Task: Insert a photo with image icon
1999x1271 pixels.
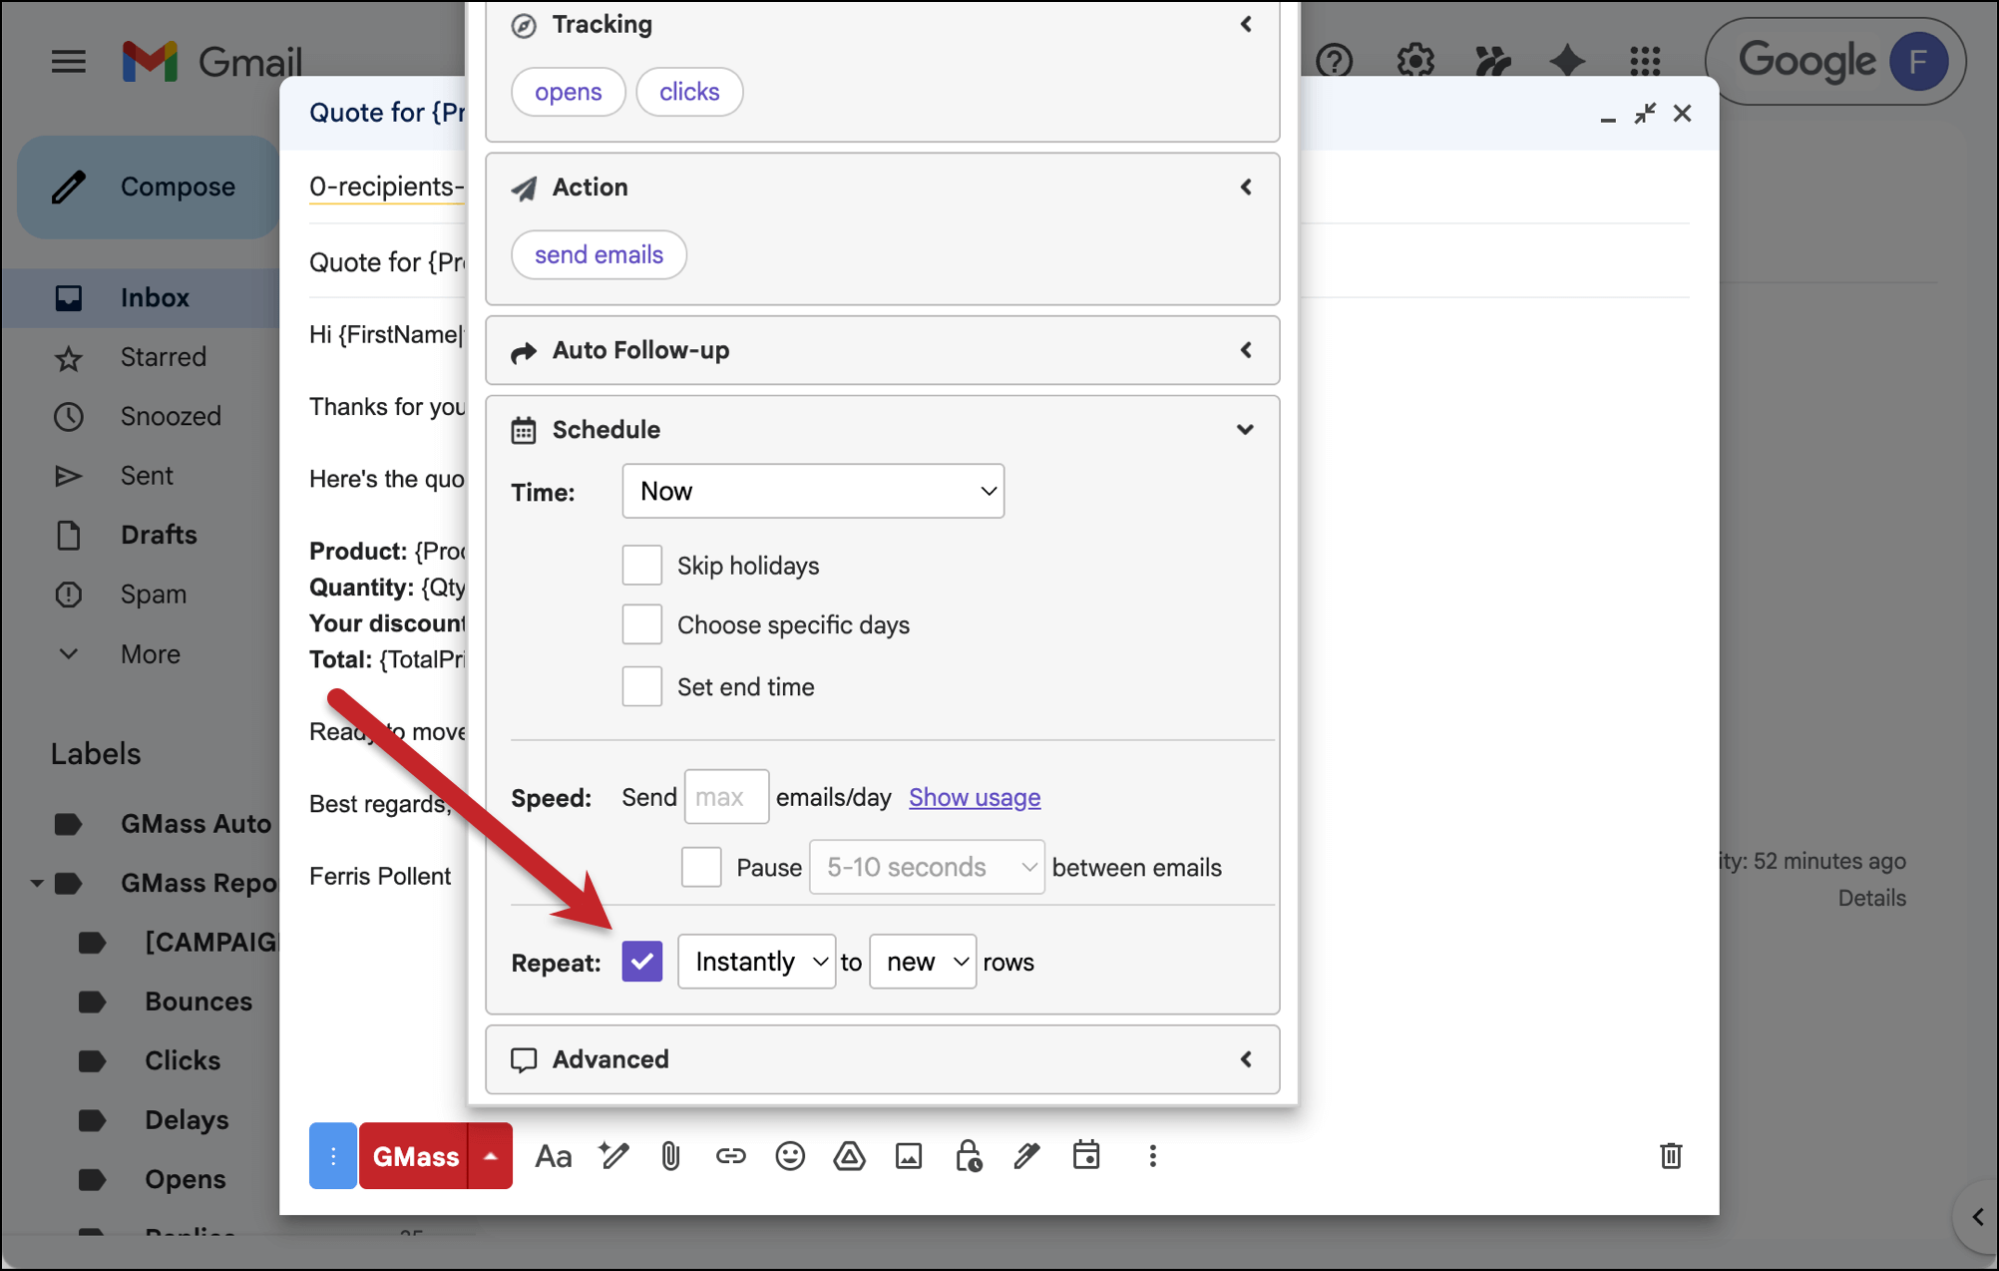Action: click(x=908, y=1157)
